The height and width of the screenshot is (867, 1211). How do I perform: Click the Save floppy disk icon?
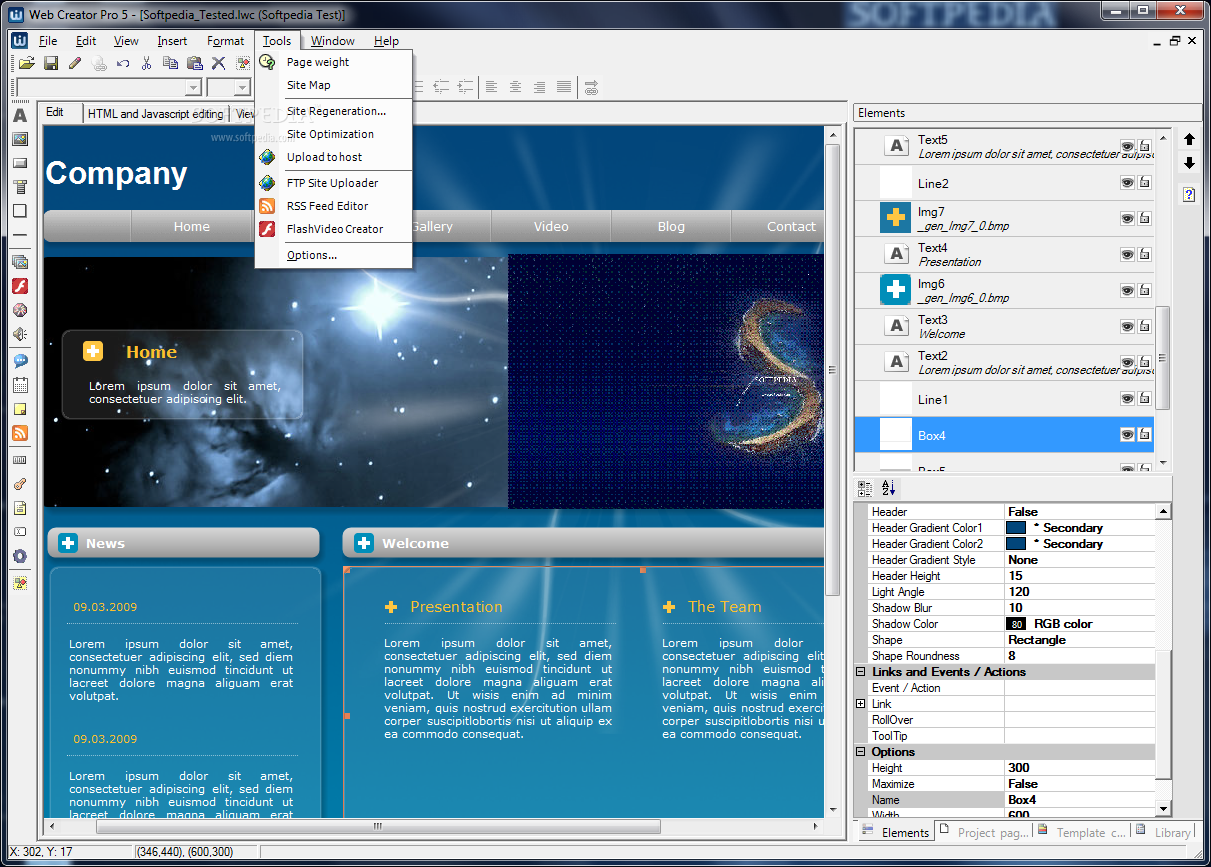pyautogui.click(x=51, y=63)
